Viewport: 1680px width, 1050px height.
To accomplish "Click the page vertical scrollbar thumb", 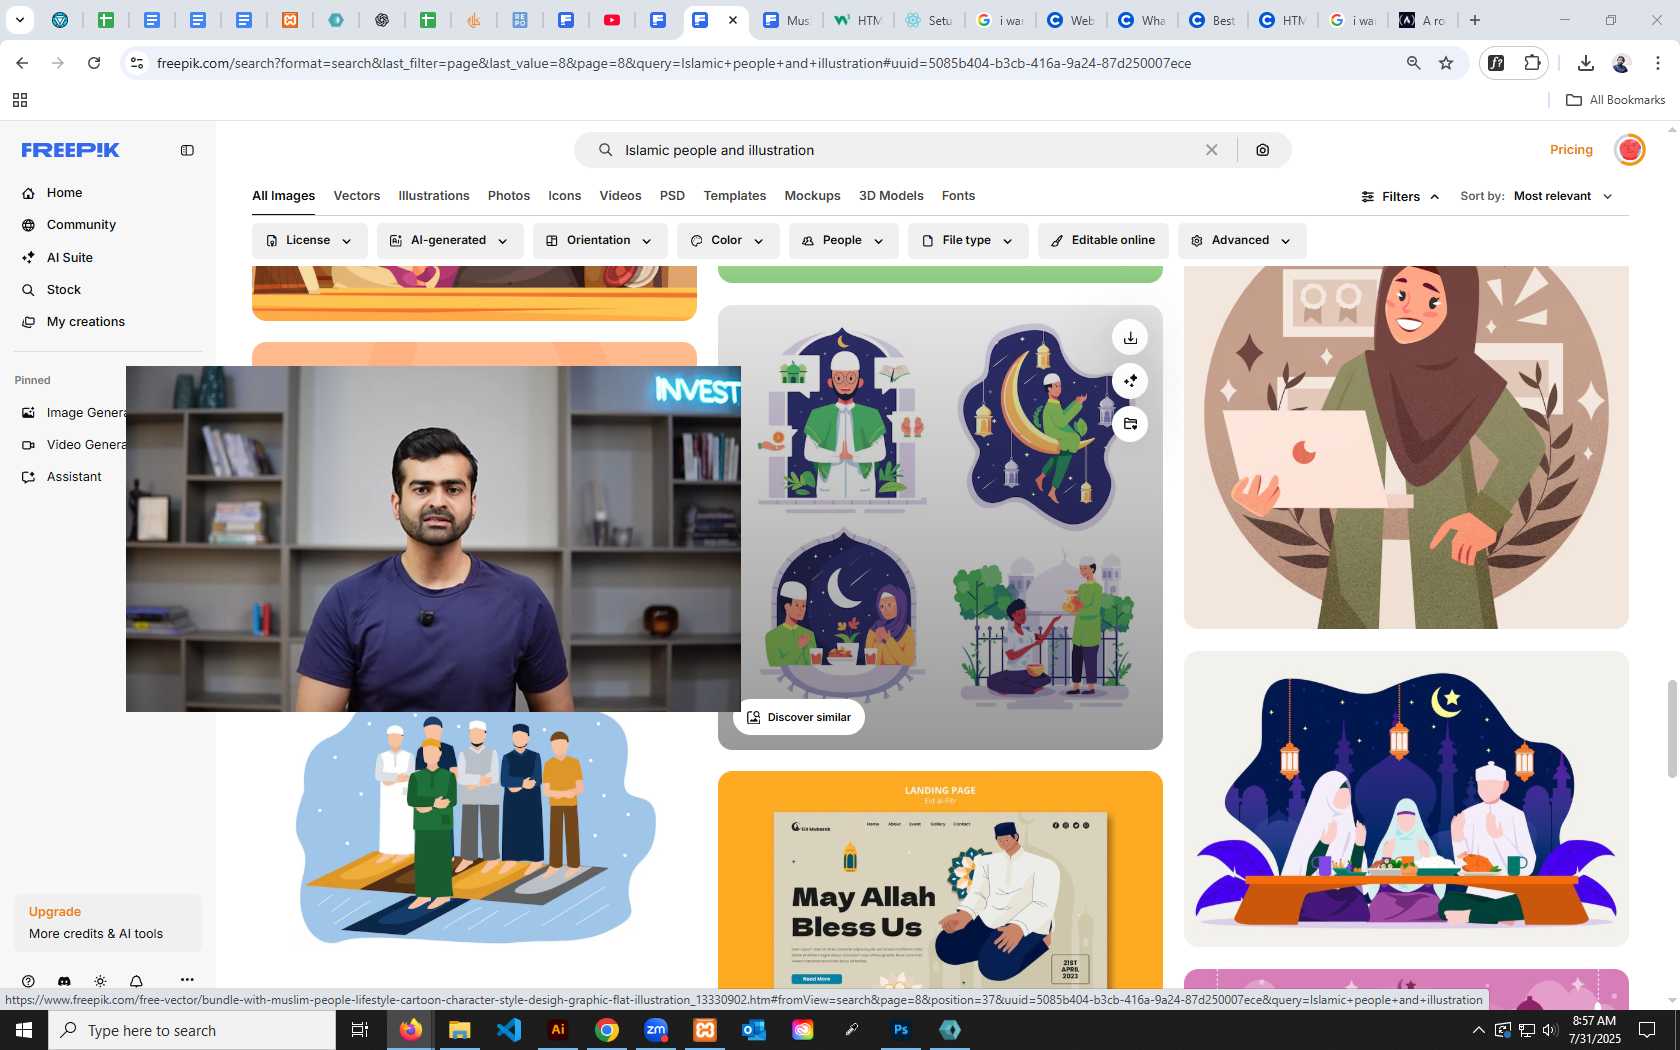I will point(1672,728).
